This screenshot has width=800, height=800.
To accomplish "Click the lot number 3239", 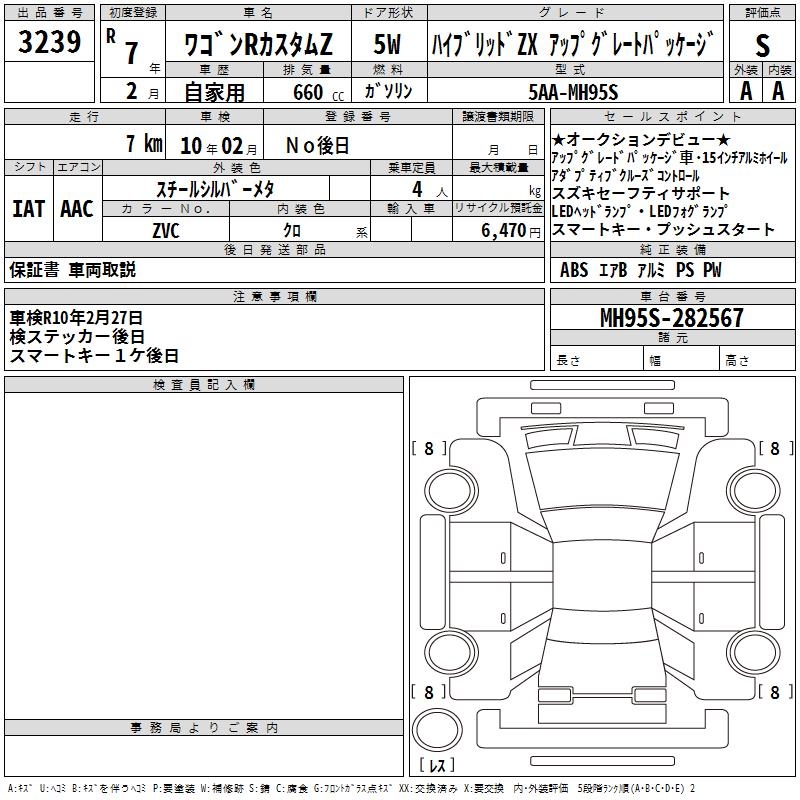I will pos(49,42).
